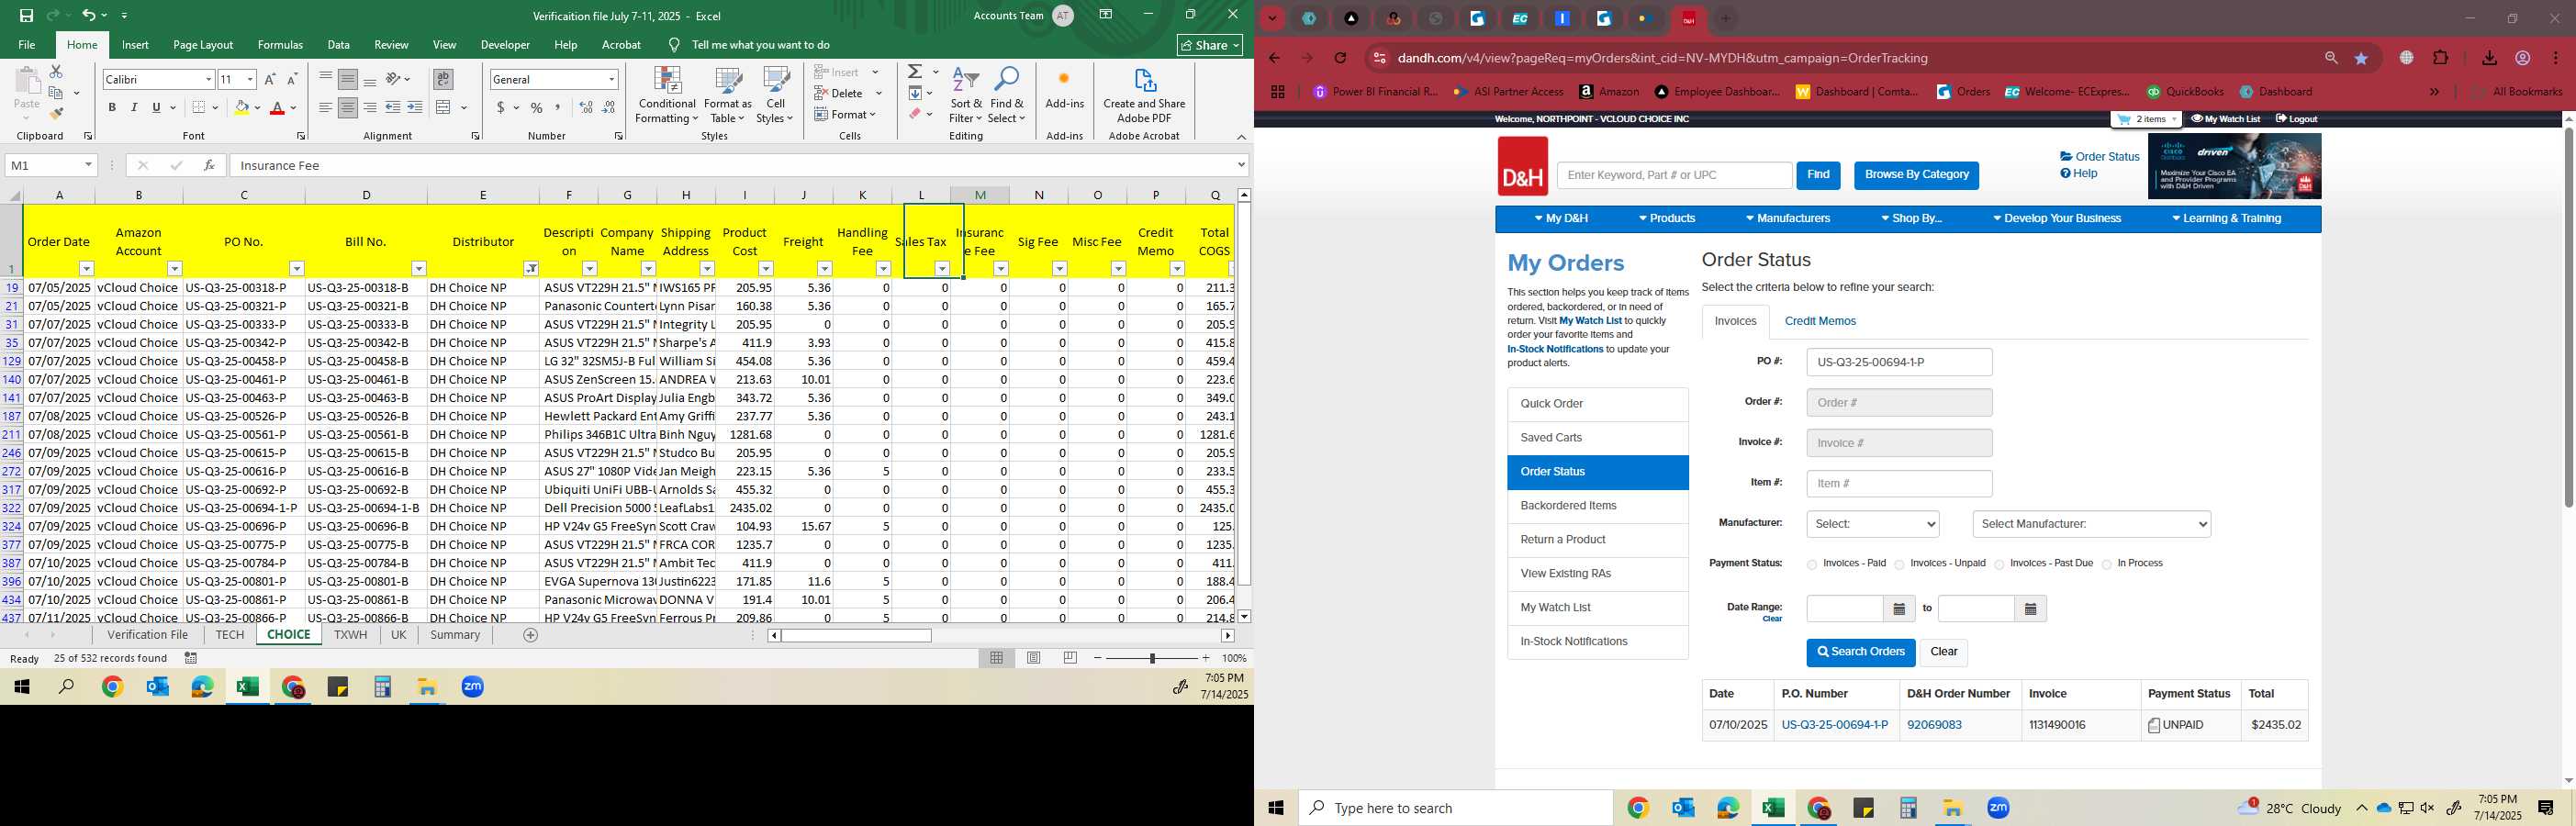
Task: Click the Font Color red A swatch
Action: (277, 107)
